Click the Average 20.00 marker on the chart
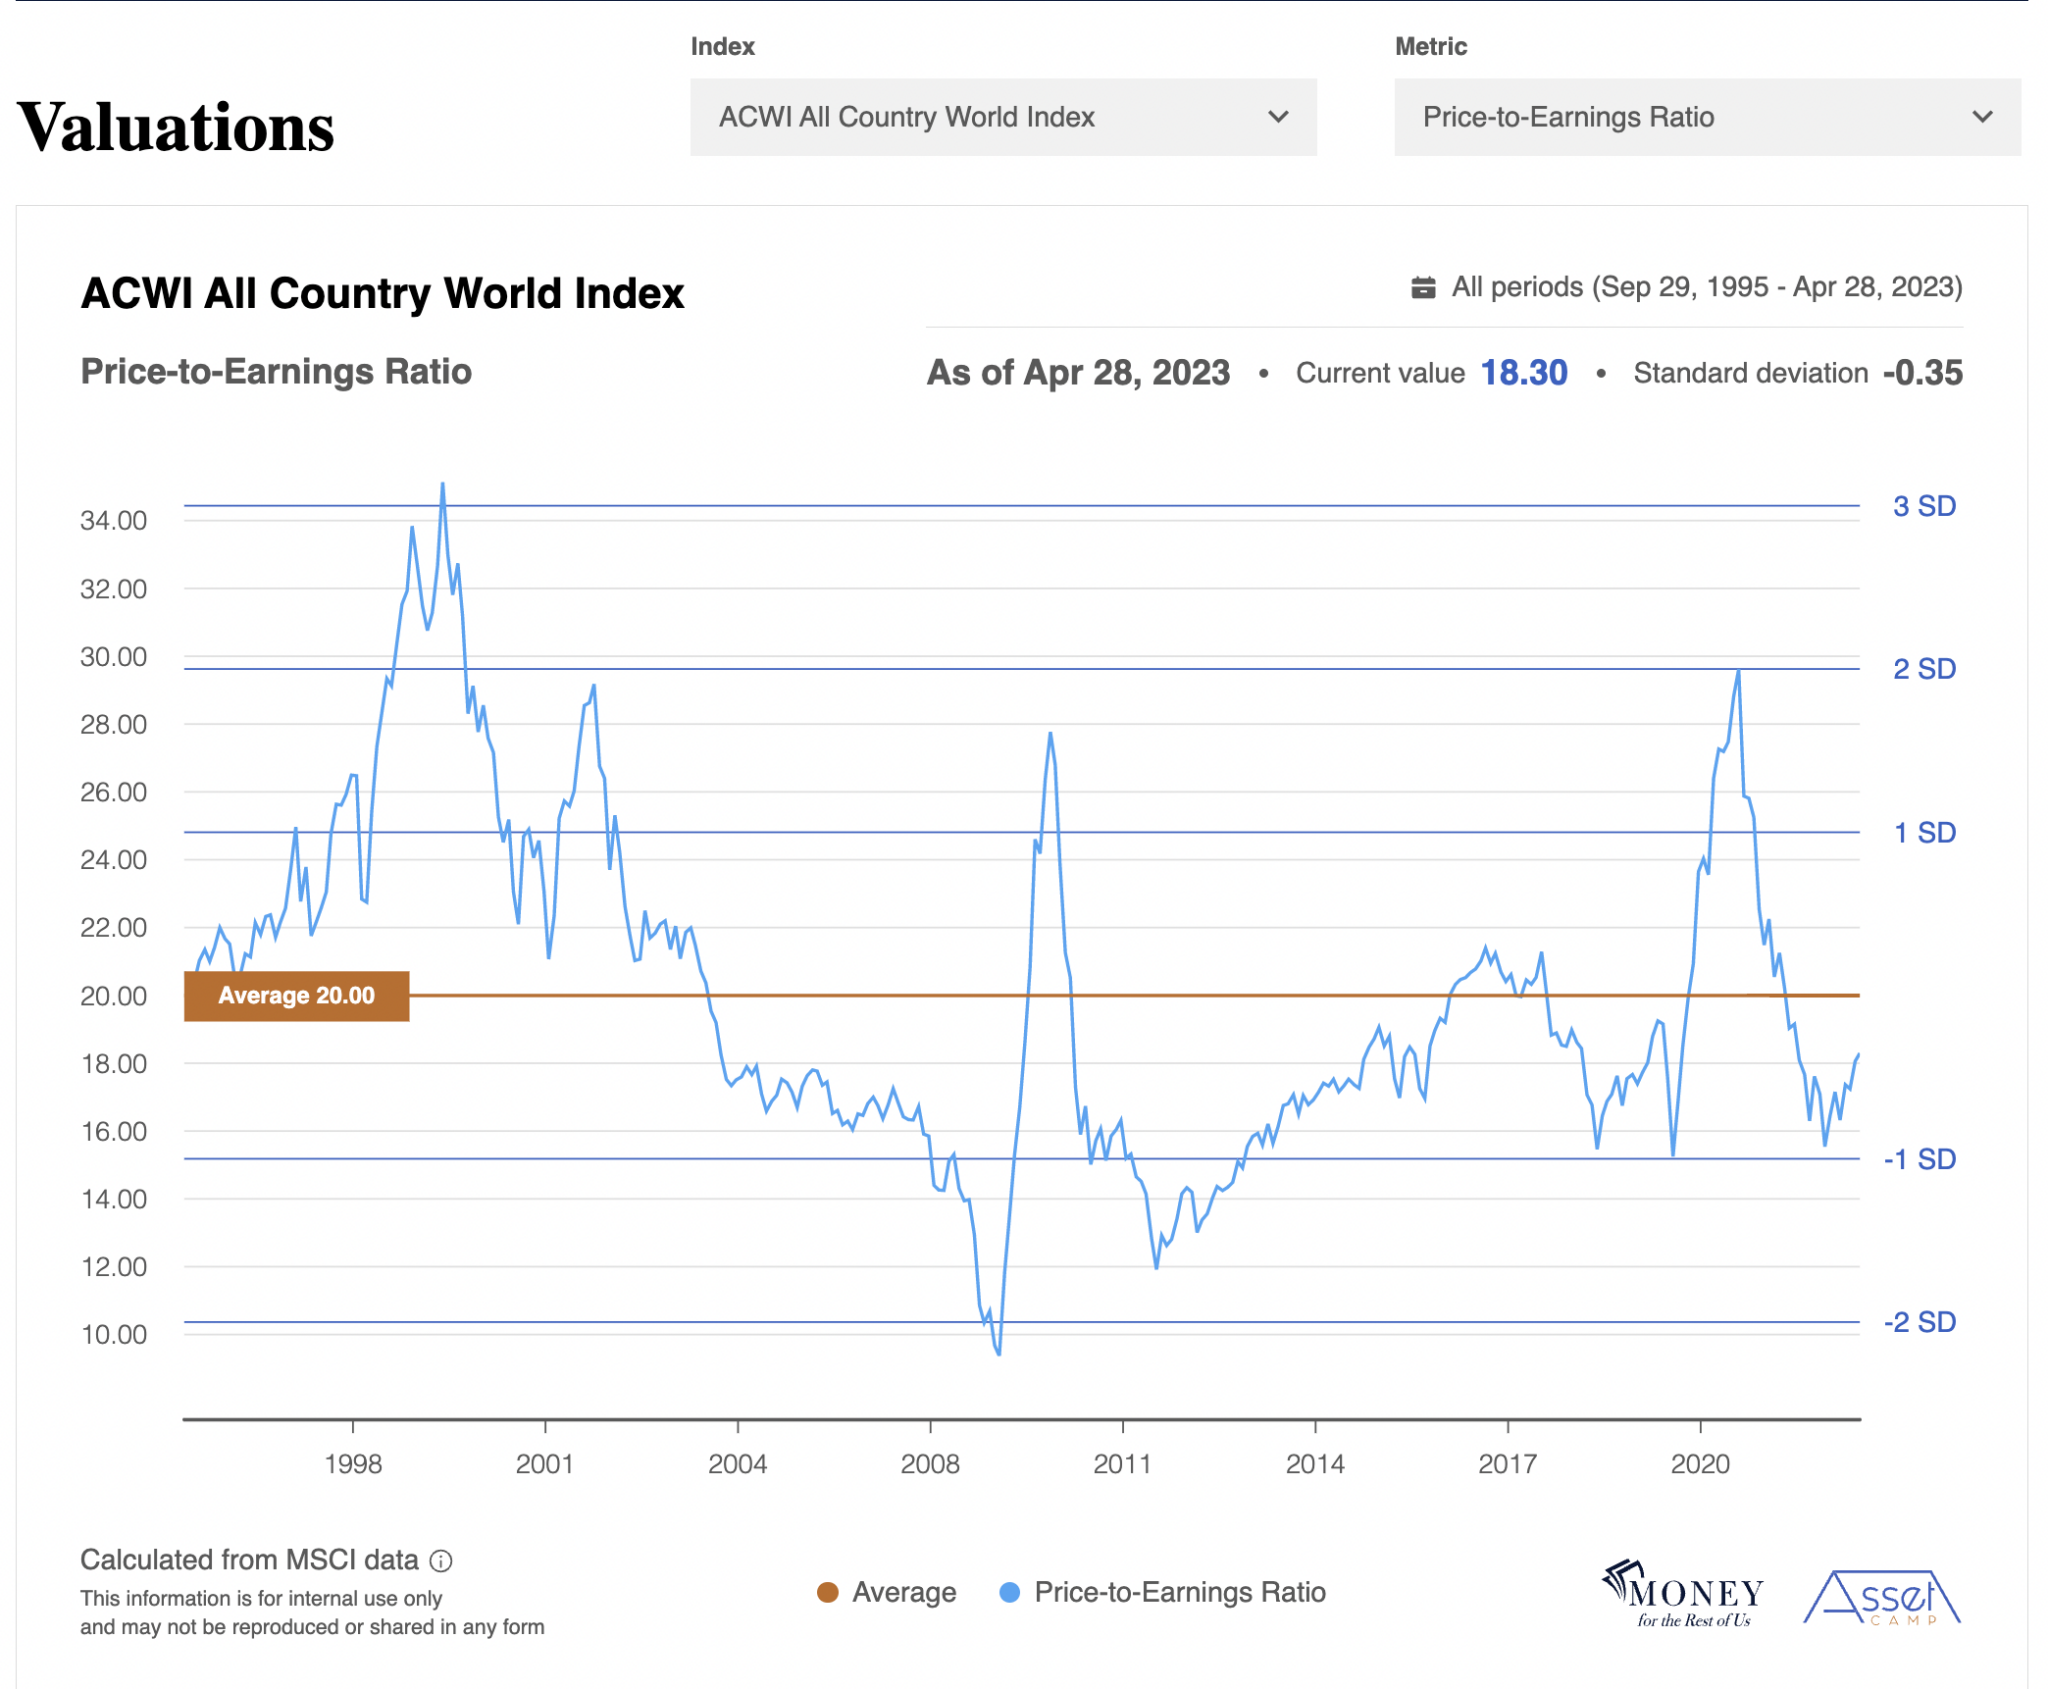Image resolution: width=2048 pixels, height=1689 pixels. pyautogui.click(x=296, y=995)
